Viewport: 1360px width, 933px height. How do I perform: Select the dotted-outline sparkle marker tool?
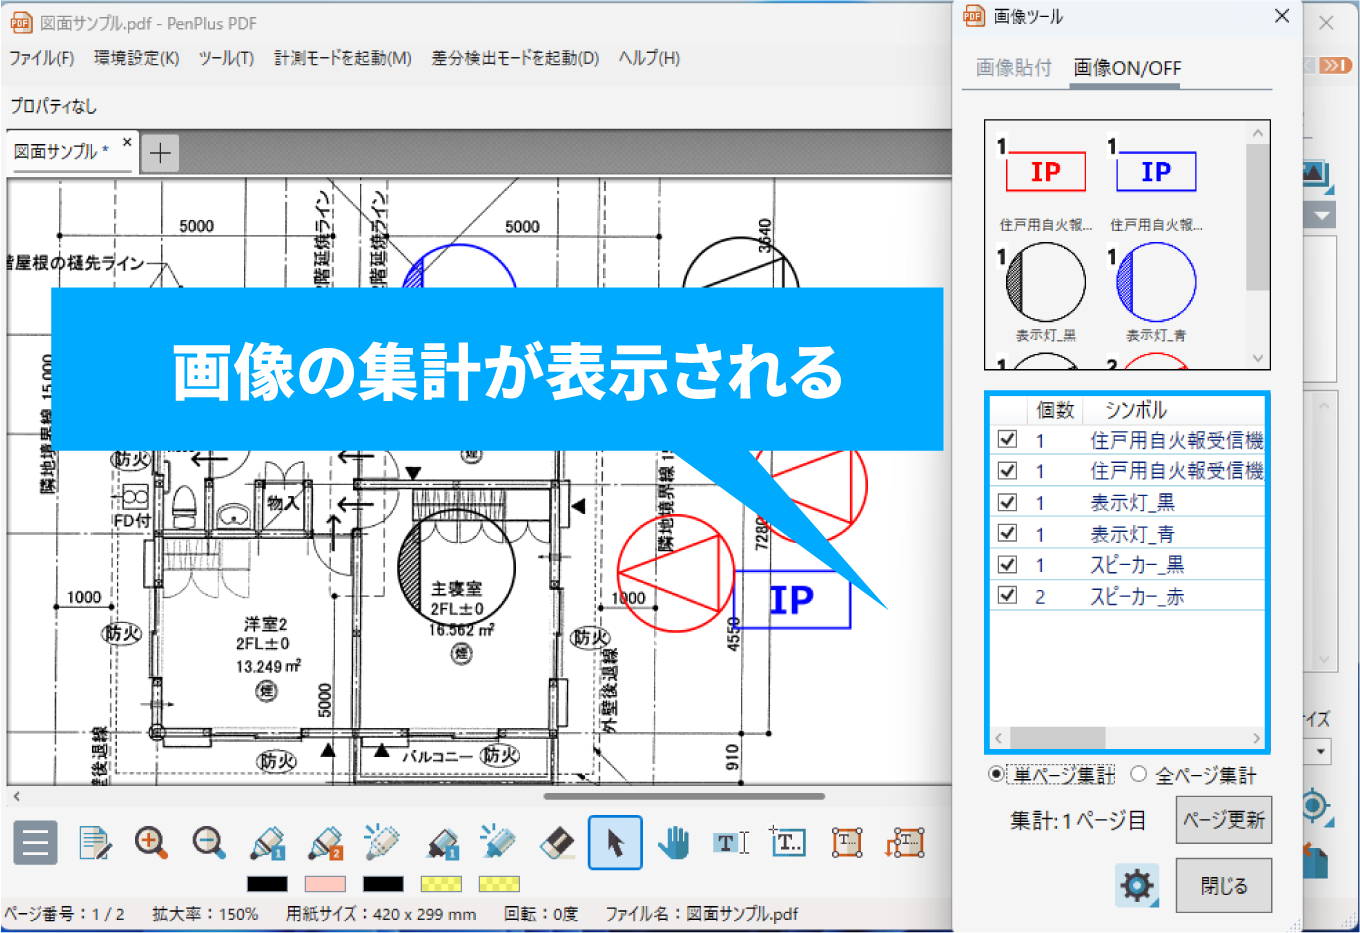(x=382, y=843)
